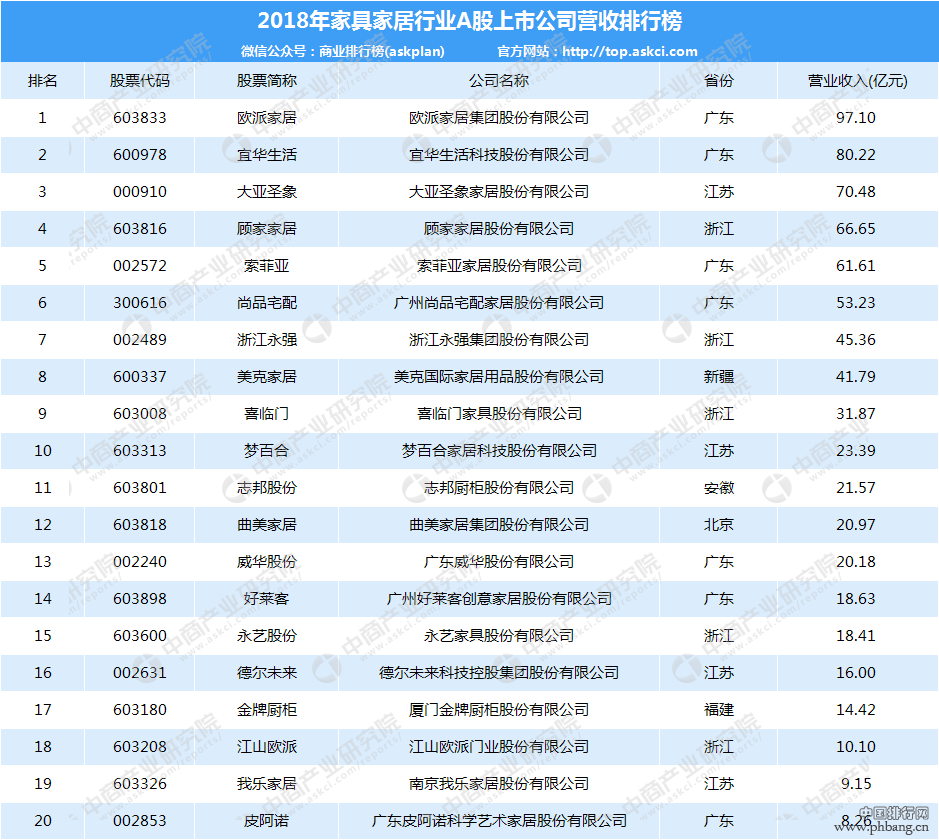Viewport: 939px width, 840px height.
Task: Click stock code 000910
Action: pyautogui.click(x=140, y=192)
